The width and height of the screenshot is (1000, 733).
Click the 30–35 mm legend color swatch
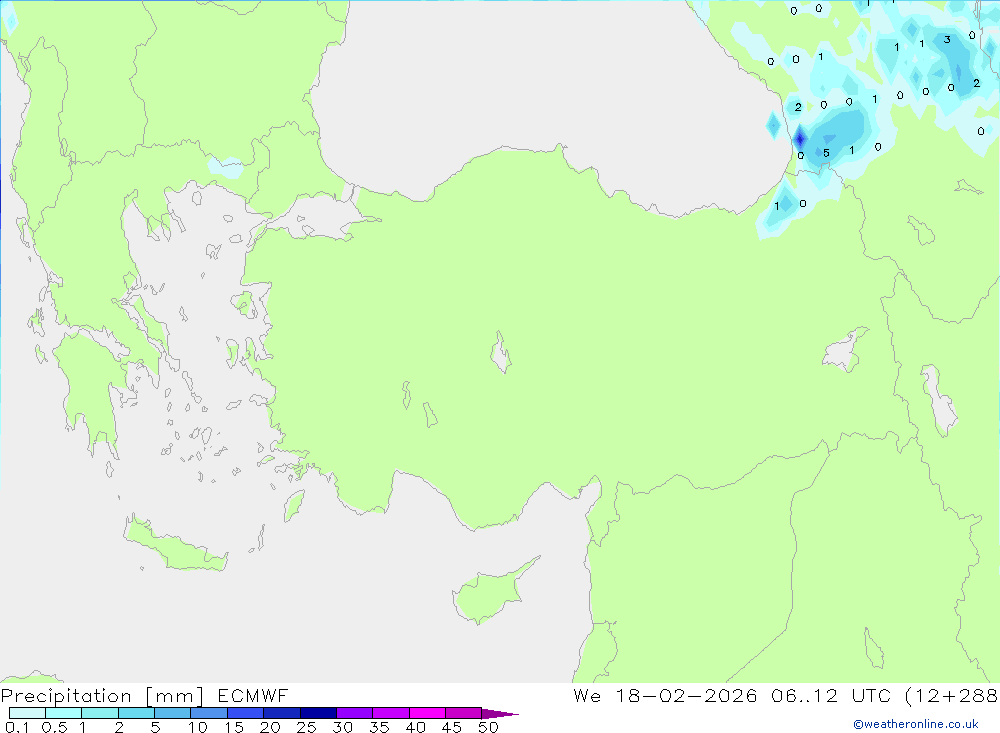pos(355,713)
